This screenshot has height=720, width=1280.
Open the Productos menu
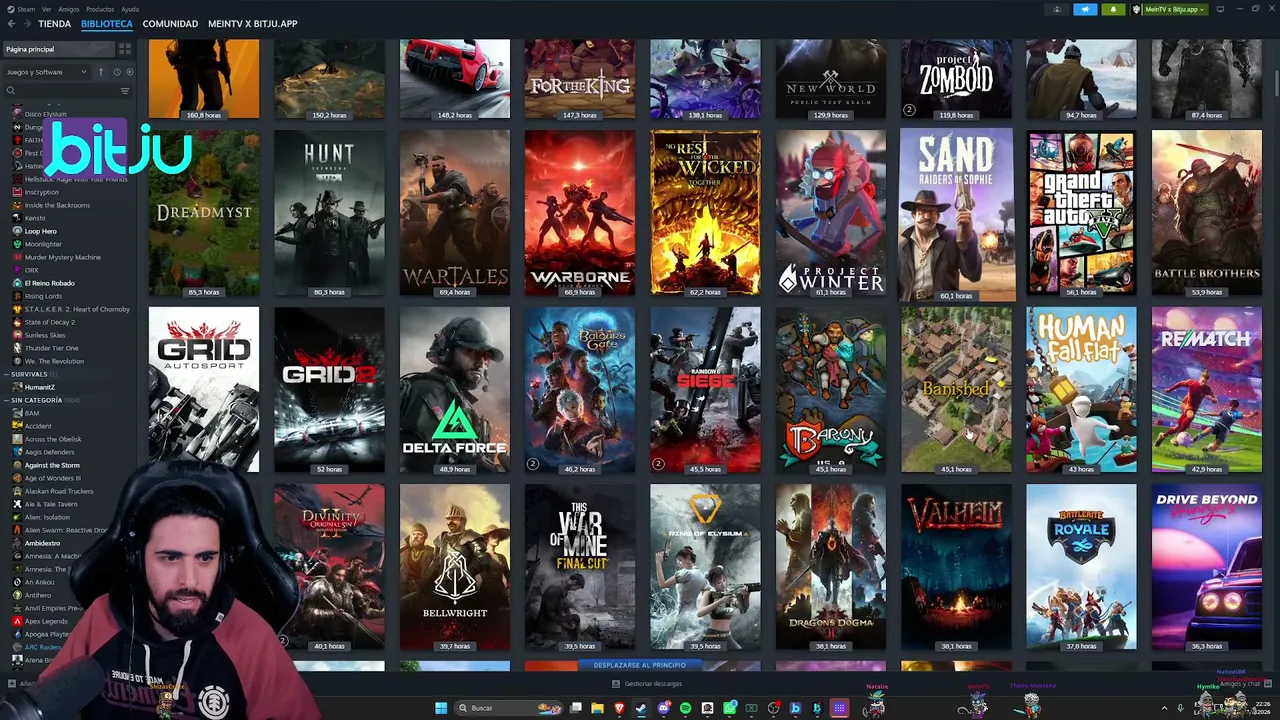(100, 9)
